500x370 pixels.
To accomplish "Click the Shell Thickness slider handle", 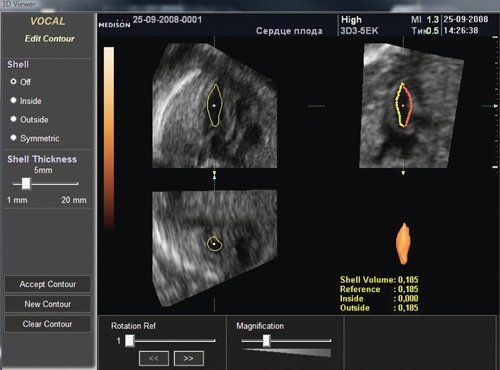I will click(x=26, y=184).
